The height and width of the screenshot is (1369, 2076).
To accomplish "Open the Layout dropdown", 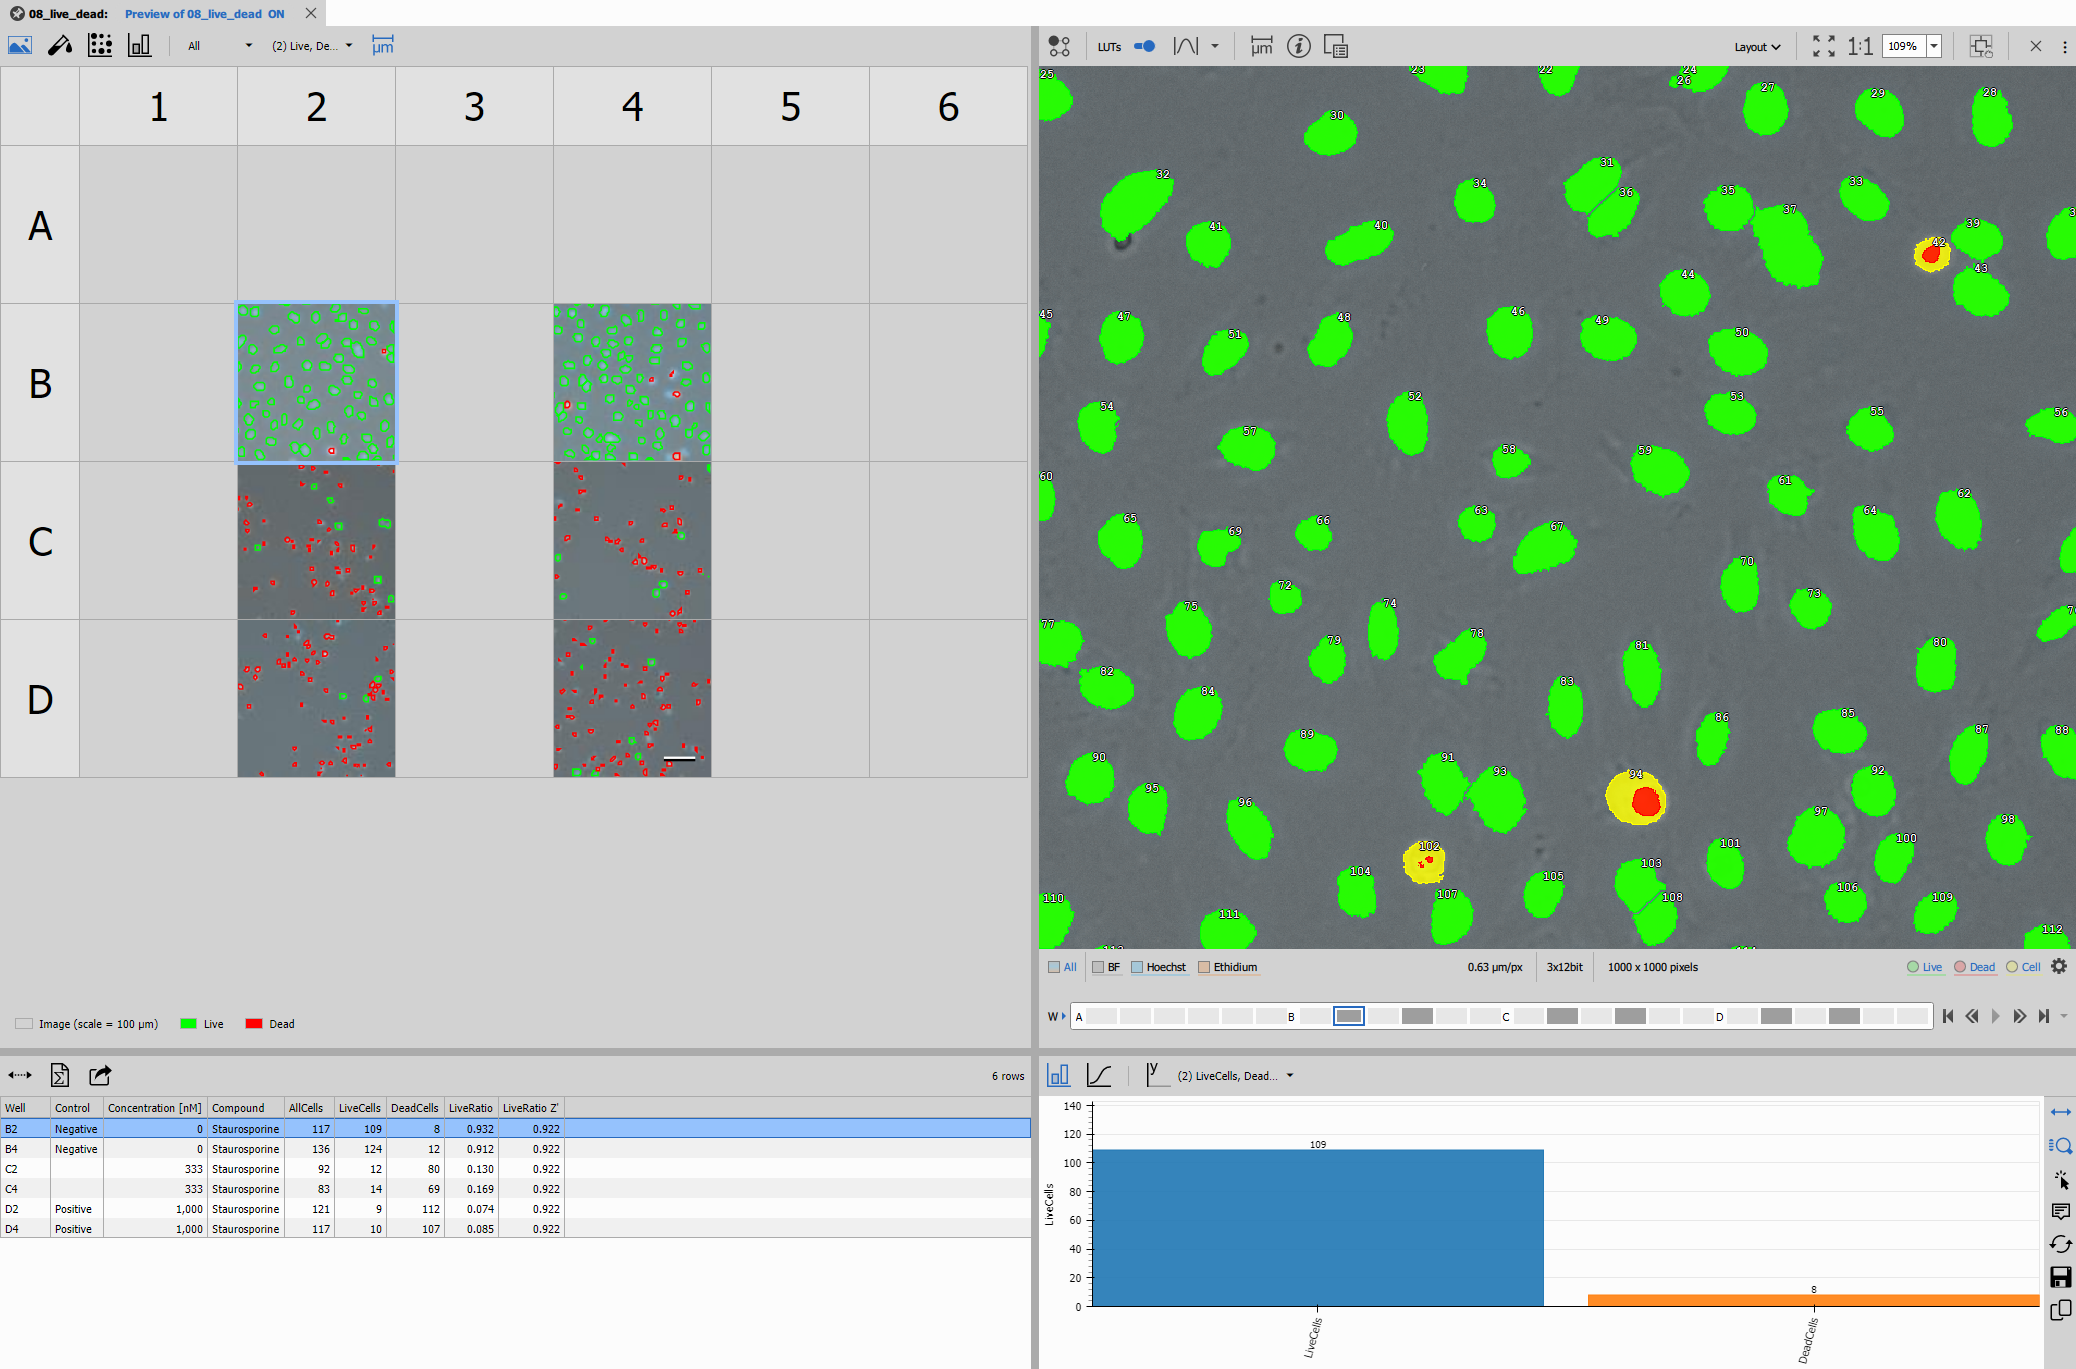I will click(x=1757, y=46).
